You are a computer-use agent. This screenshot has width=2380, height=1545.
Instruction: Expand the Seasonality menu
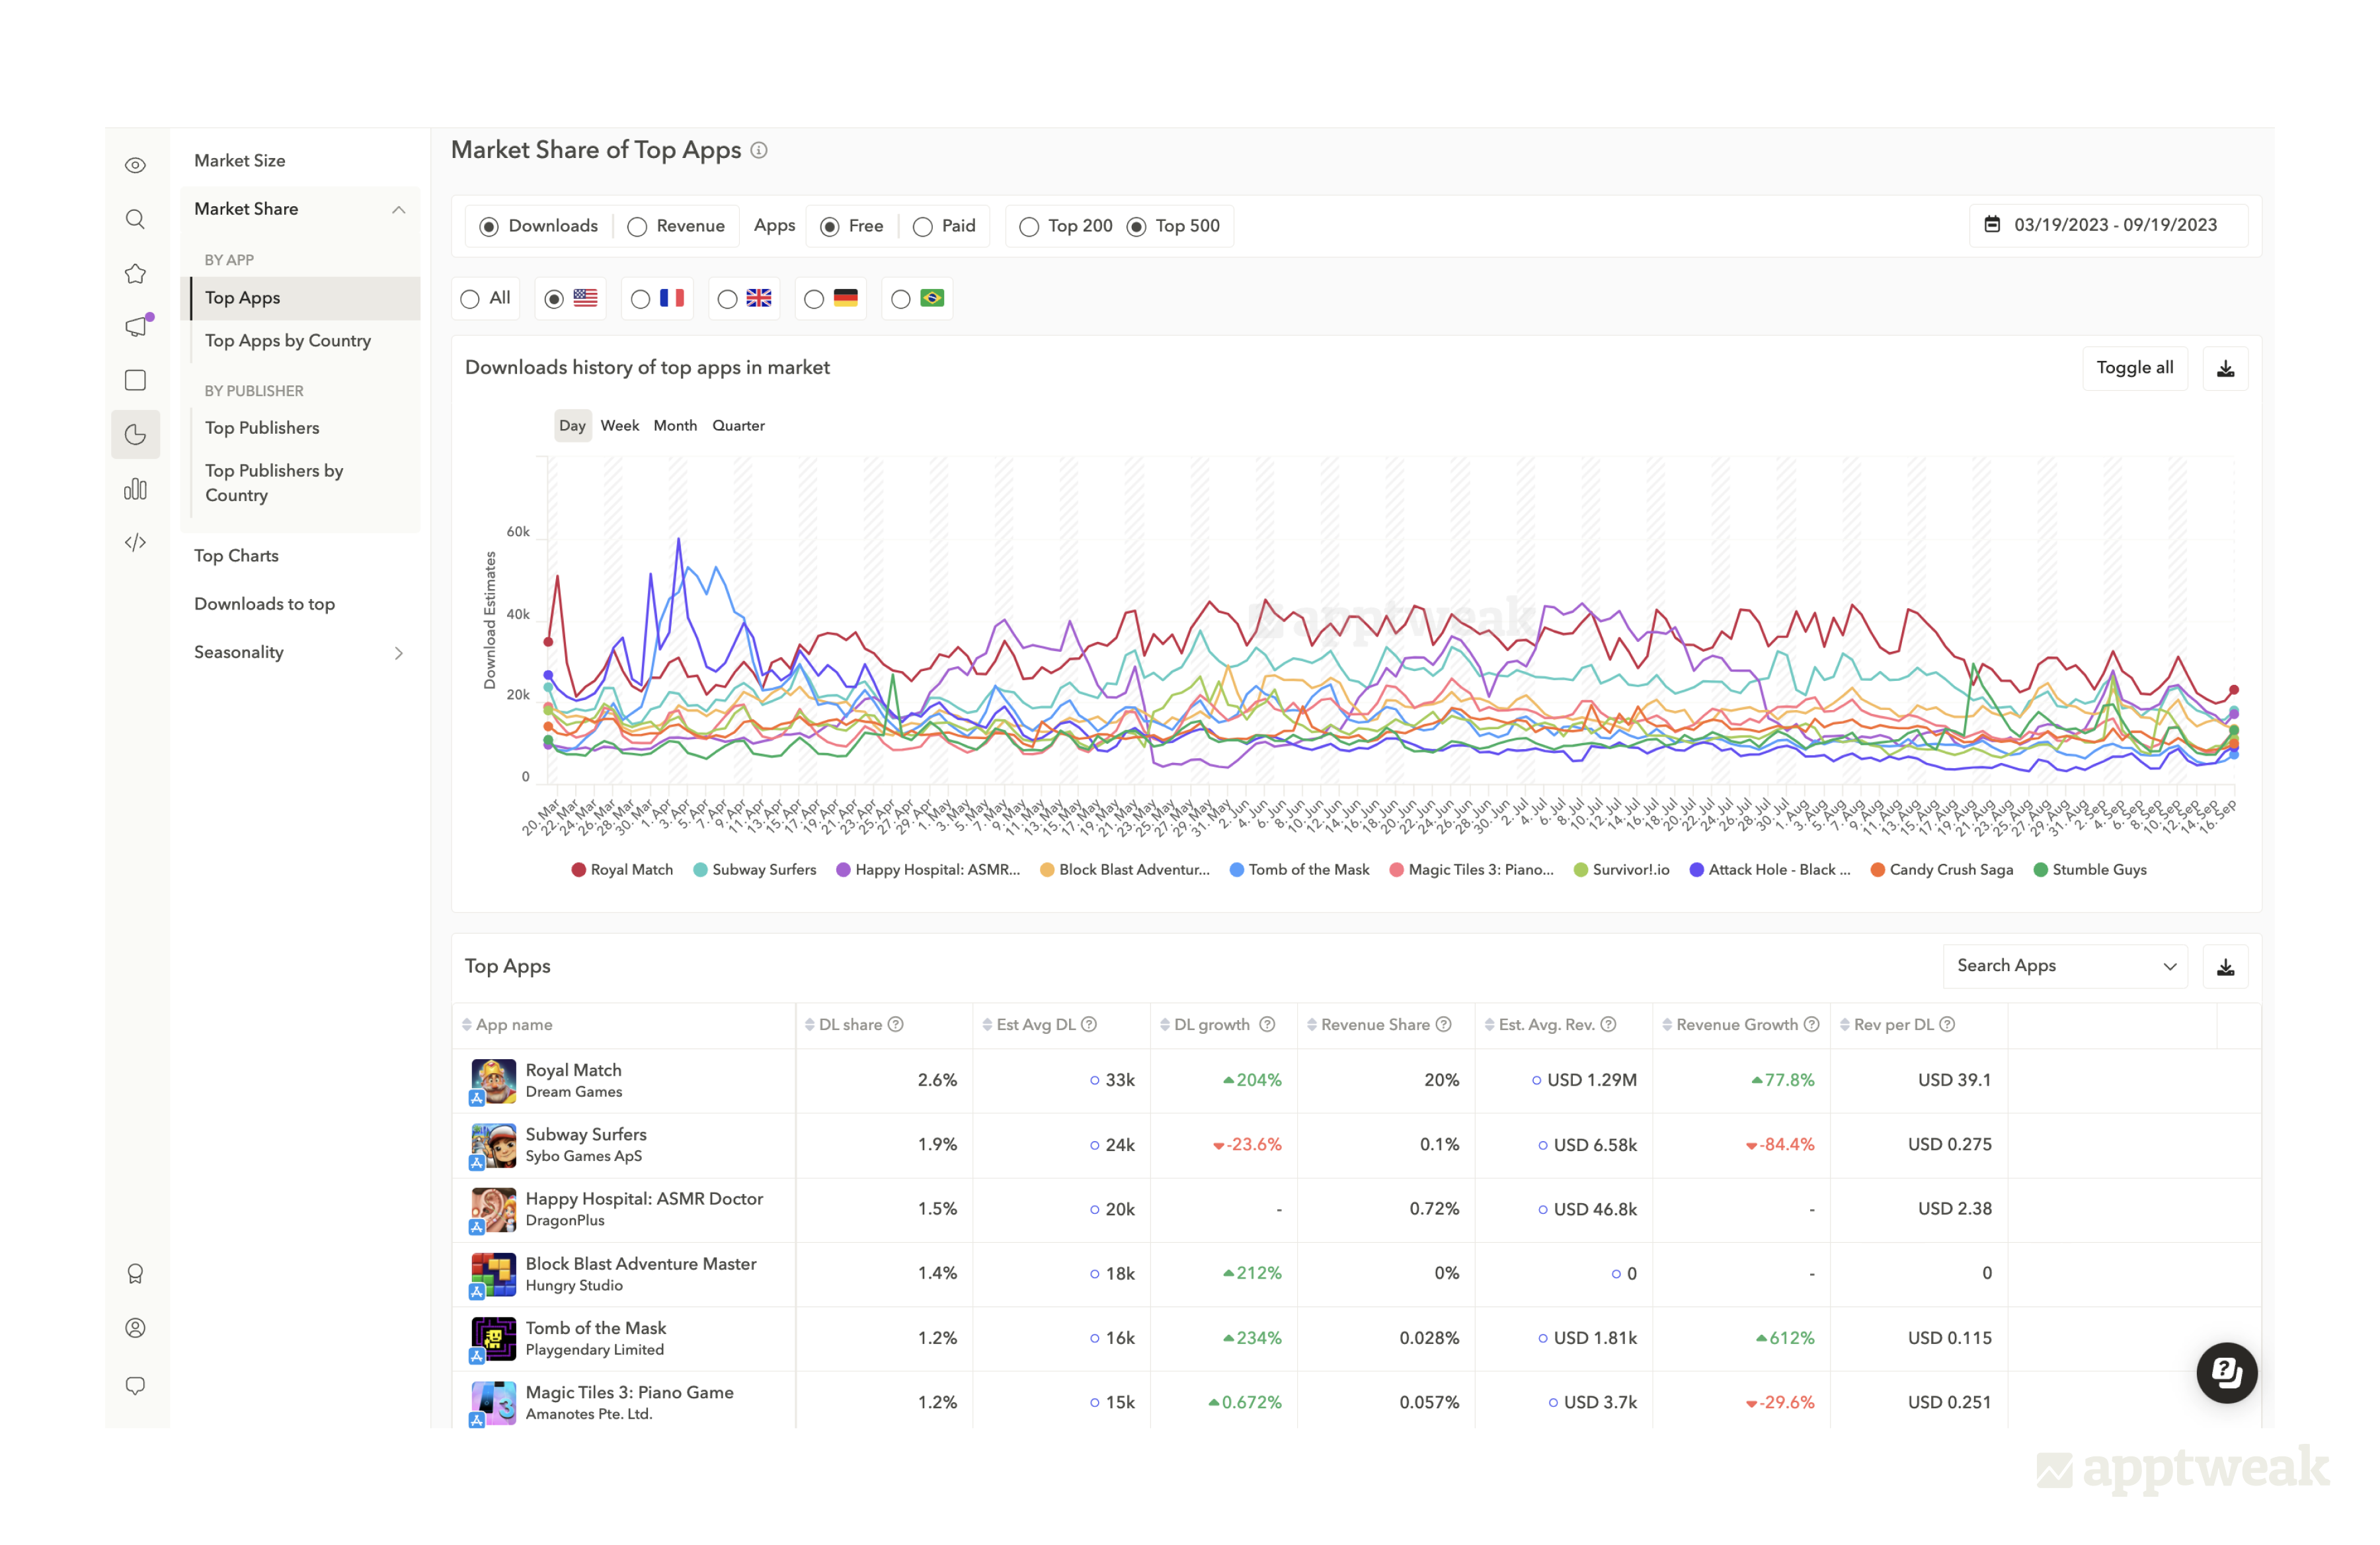(399, 653)
